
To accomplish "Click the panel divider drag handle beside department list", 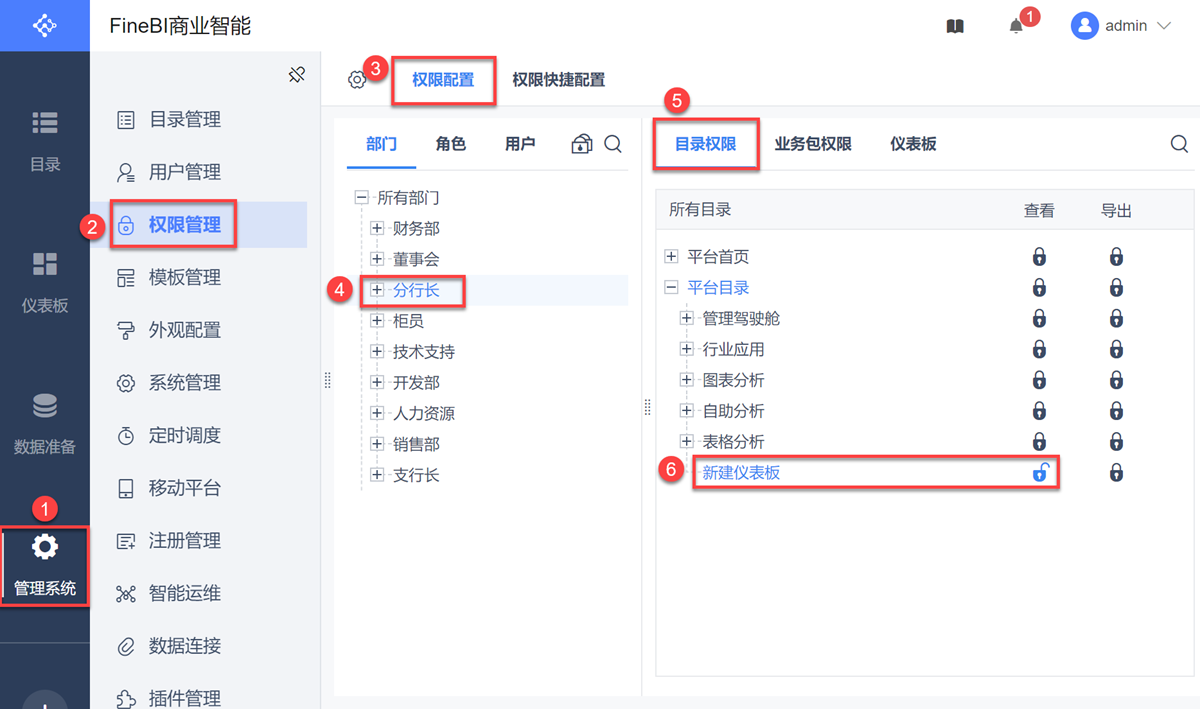I will tap(327, 380).
